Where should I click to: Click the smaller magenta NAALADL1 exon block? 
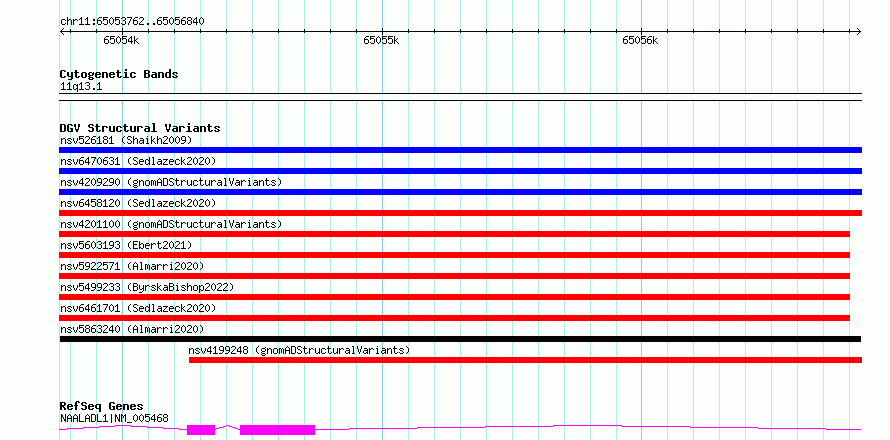click(201, 430)
